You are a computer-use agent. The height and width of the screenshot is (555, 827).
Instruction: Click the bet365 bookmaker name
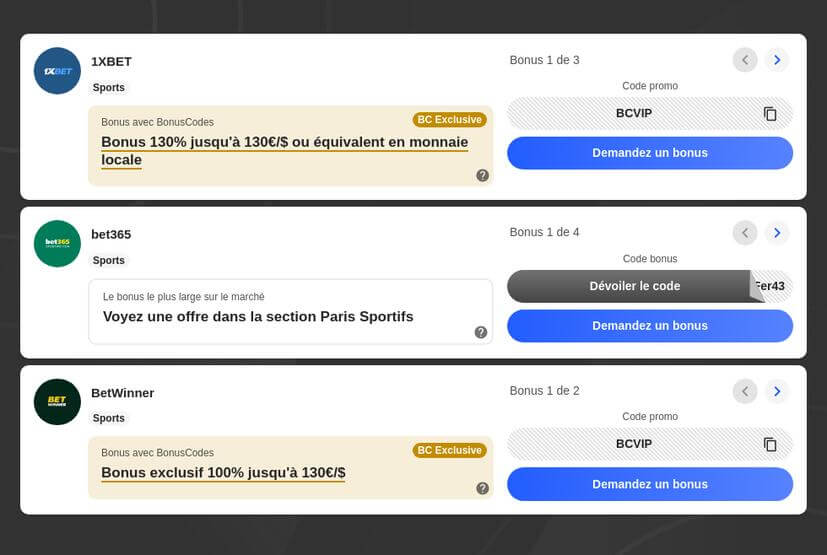pos(111,234)
